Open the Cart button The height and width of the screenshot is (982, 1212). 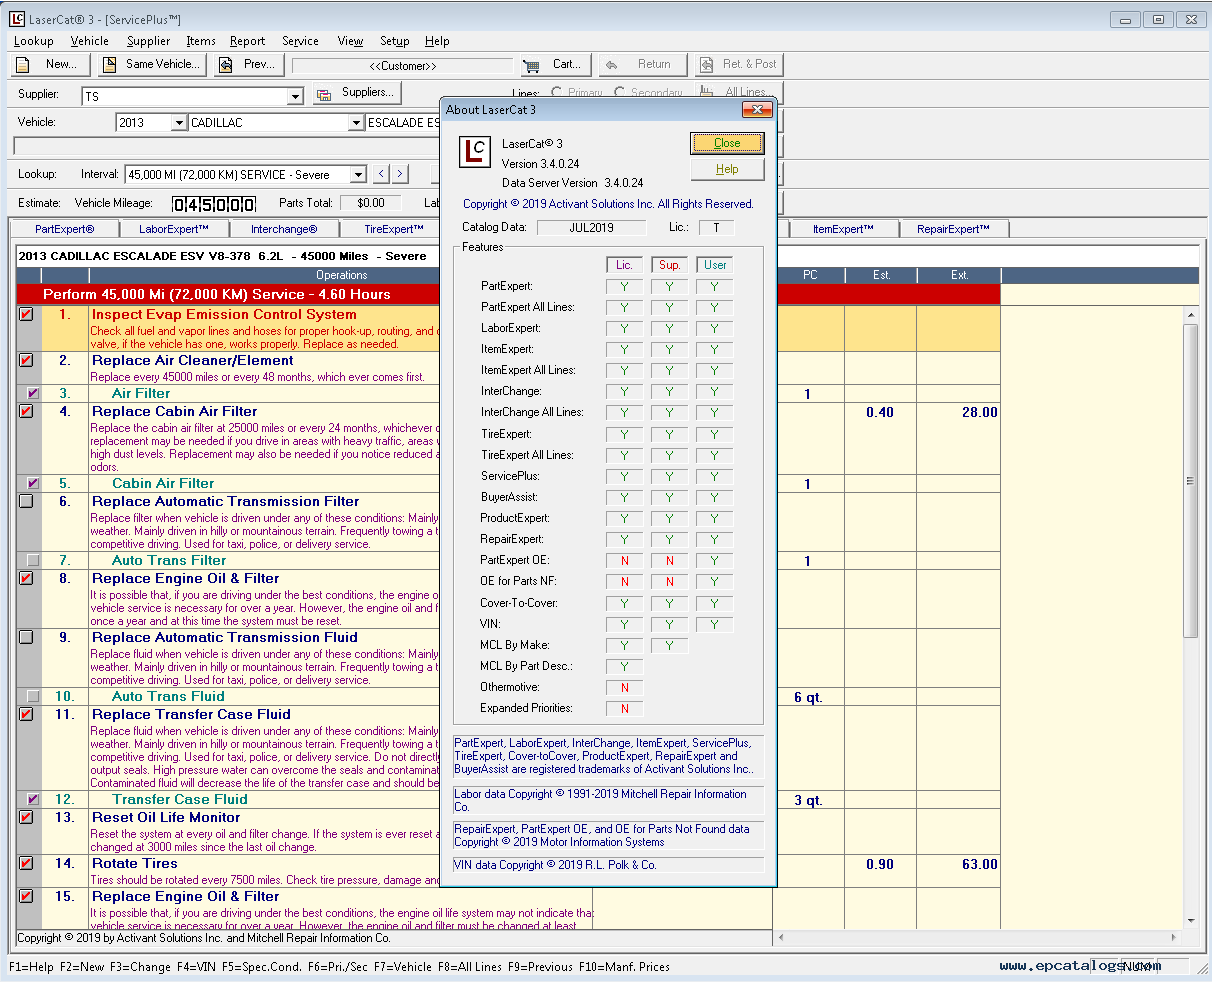coord(554,64)
